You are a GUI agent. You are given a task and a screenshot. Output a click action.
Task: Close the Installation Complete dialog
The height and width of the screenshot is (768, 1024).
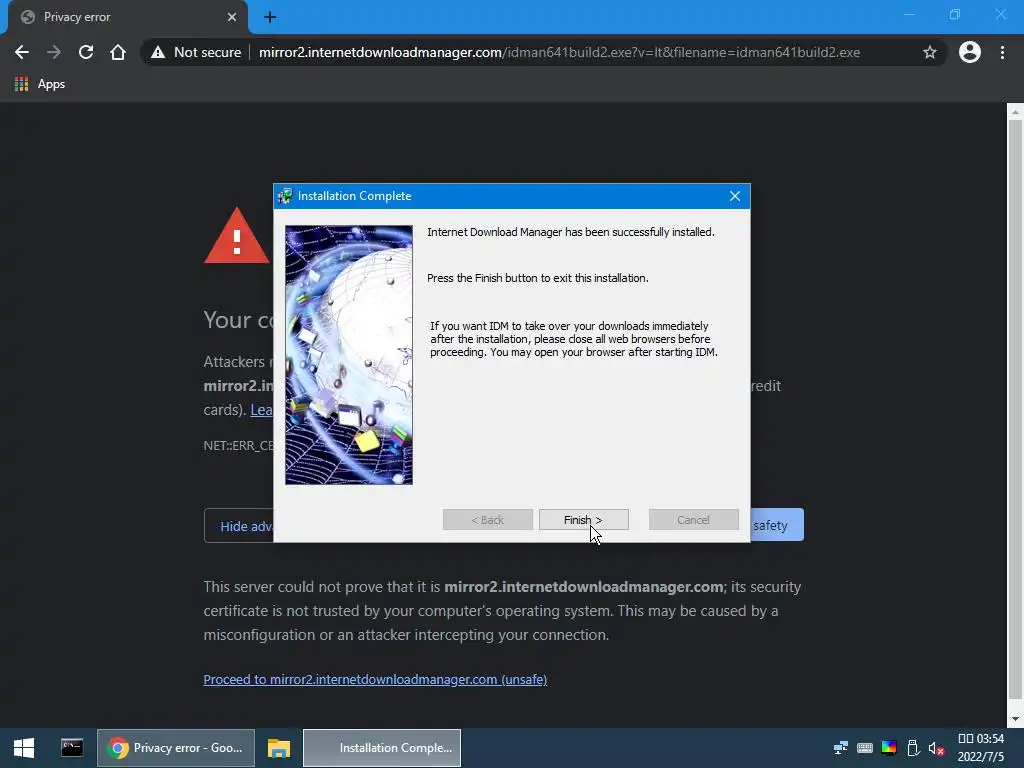[735, 196]
